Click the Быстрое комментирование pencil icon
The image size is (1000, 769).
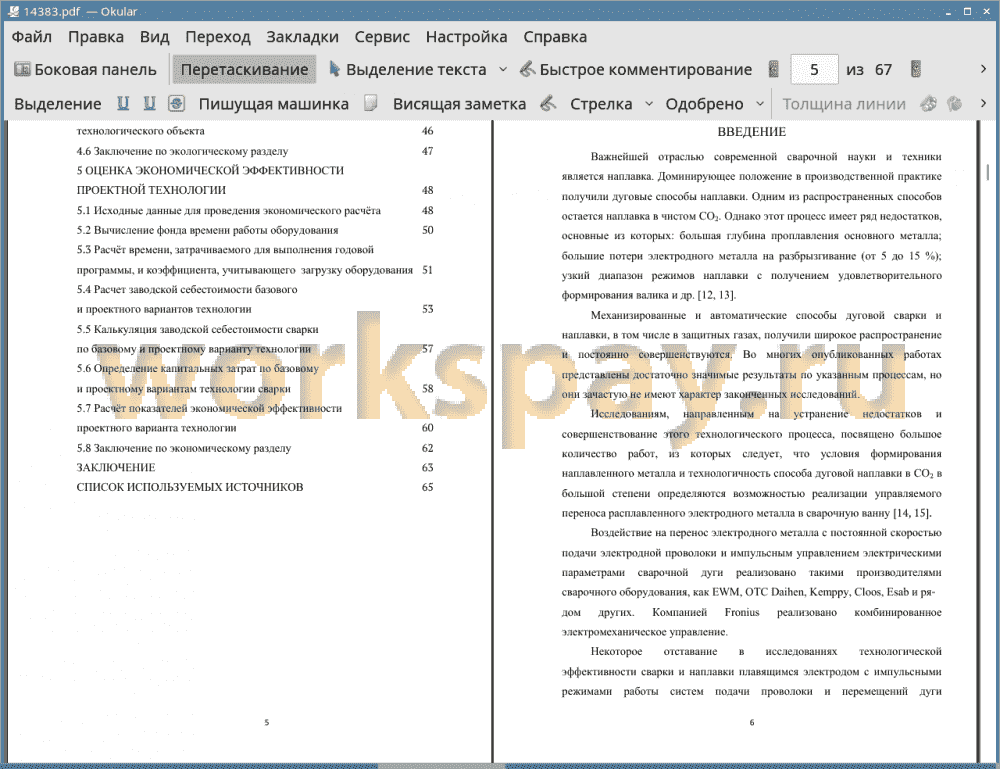(x=527, y=69)
